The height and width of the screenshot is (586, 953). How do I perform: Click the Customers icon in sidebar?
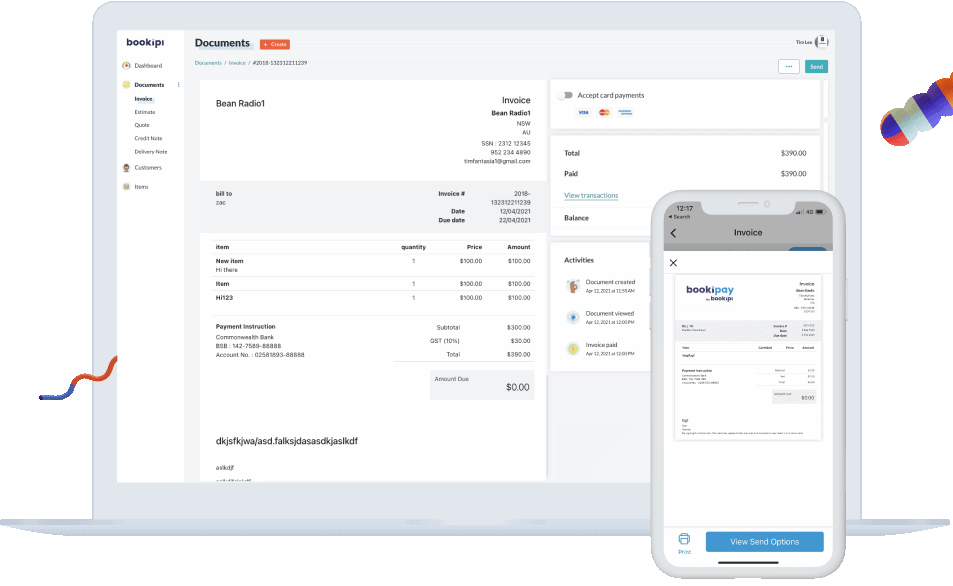(x=126, y=168)
